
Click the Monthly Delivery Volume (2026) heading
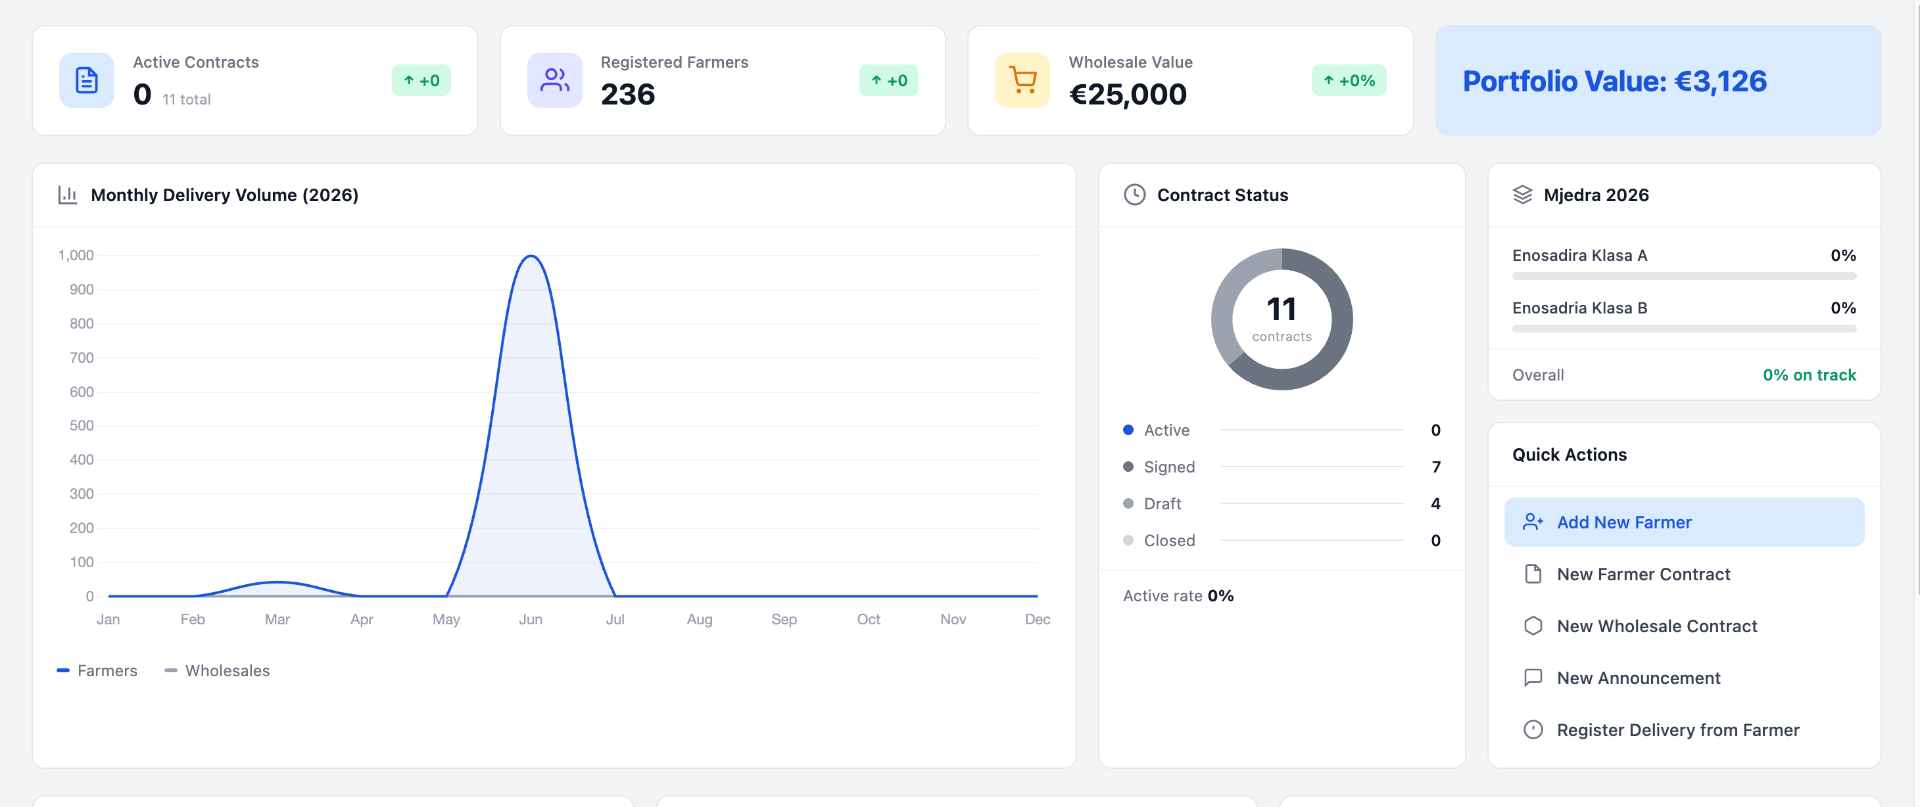(x=225, y=195)
